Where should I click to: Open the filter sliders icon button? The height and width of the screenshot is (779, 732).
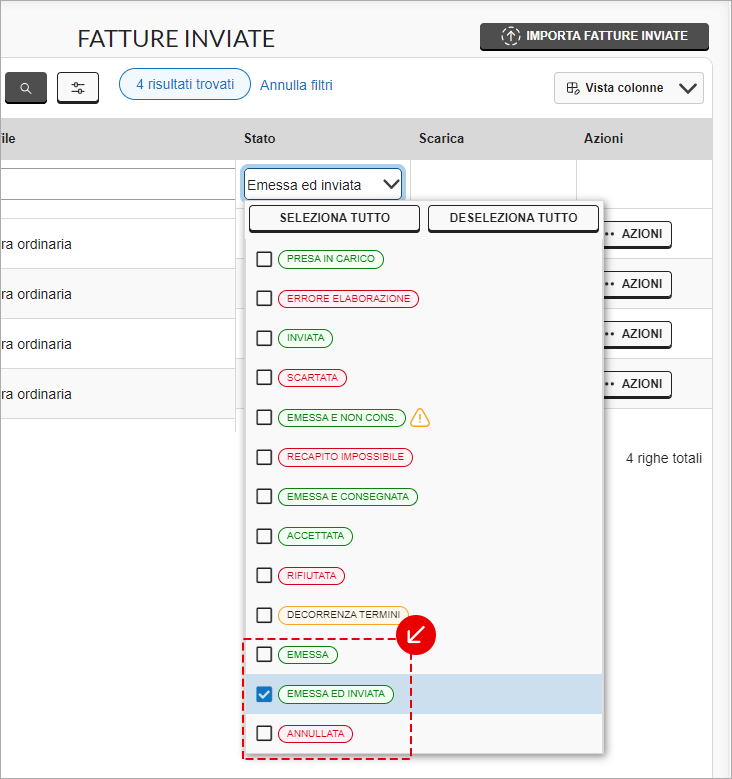78,88
